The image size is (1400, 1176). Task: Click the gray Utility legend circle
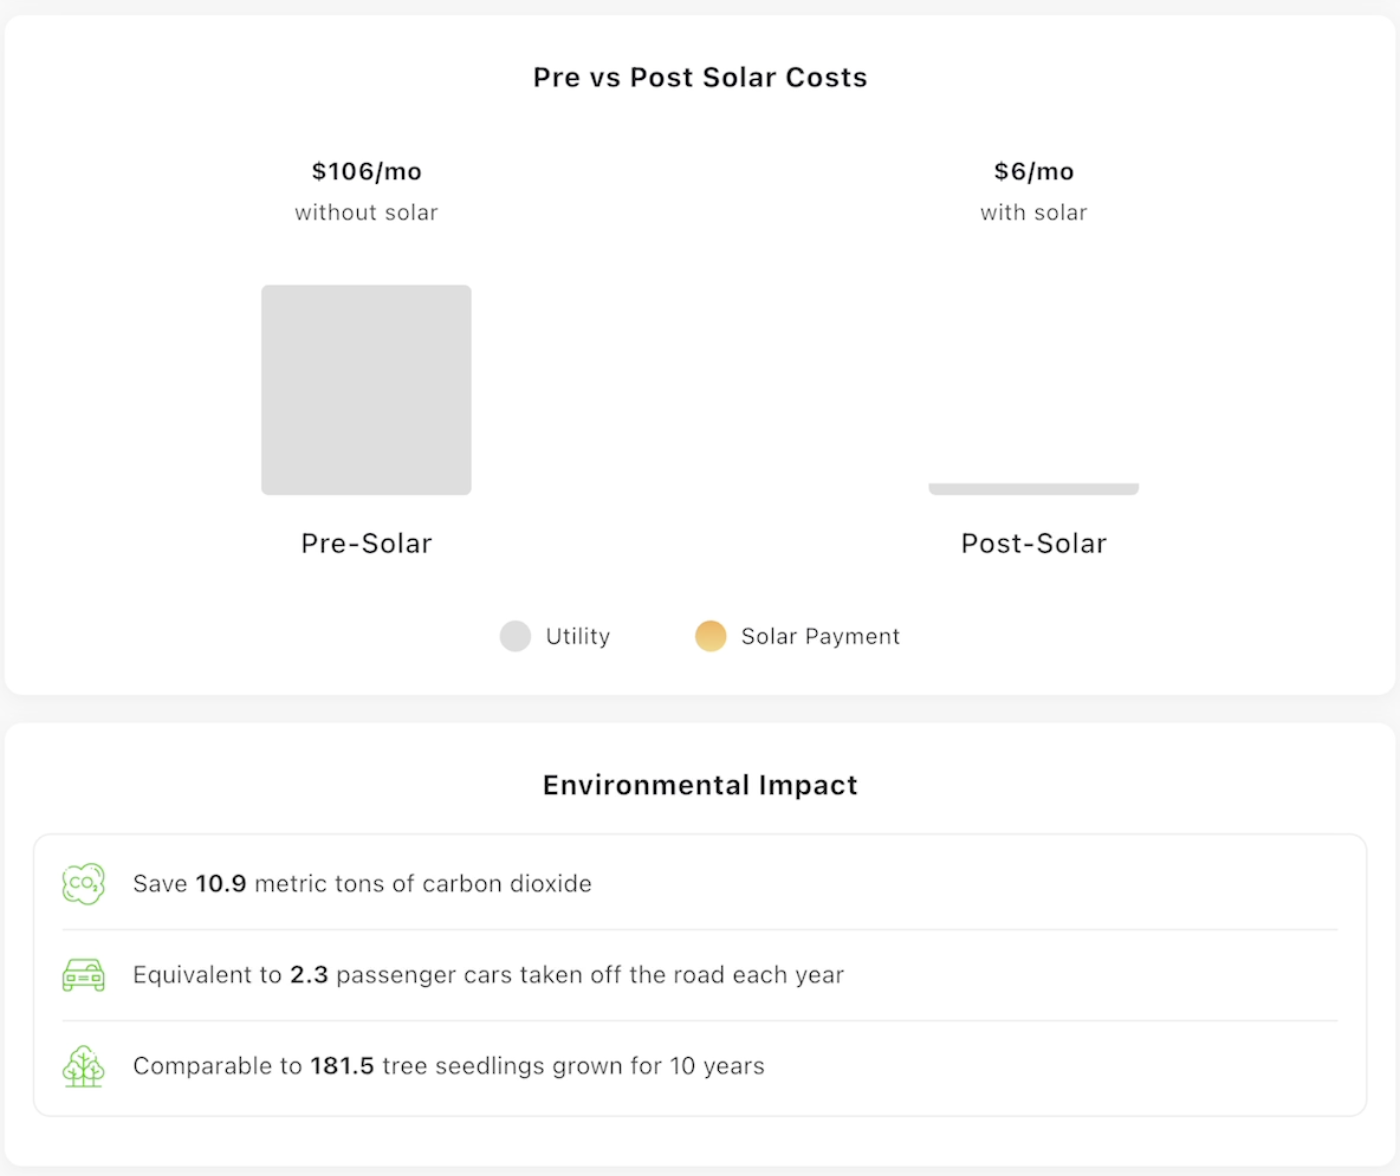point(515,636)
